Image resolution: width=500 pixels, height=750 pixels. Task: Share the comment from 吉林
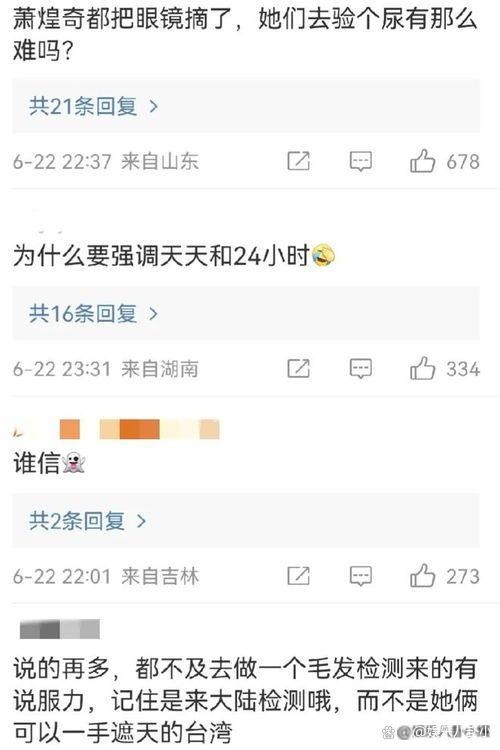[299, 575]
